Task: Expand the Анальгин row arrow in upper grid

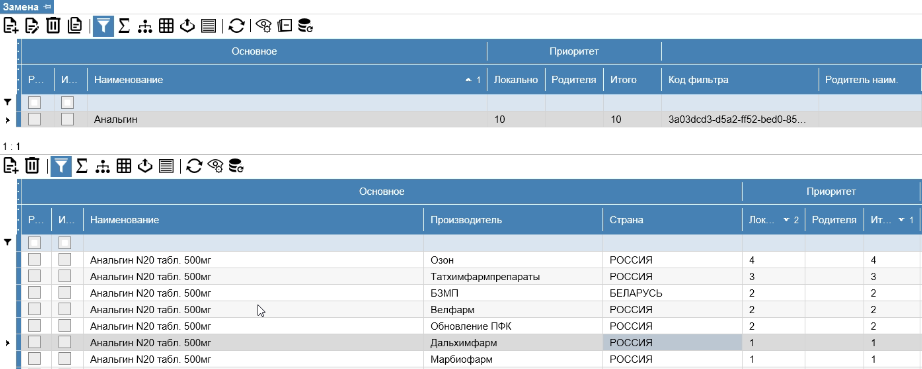Action: (8, 120)
